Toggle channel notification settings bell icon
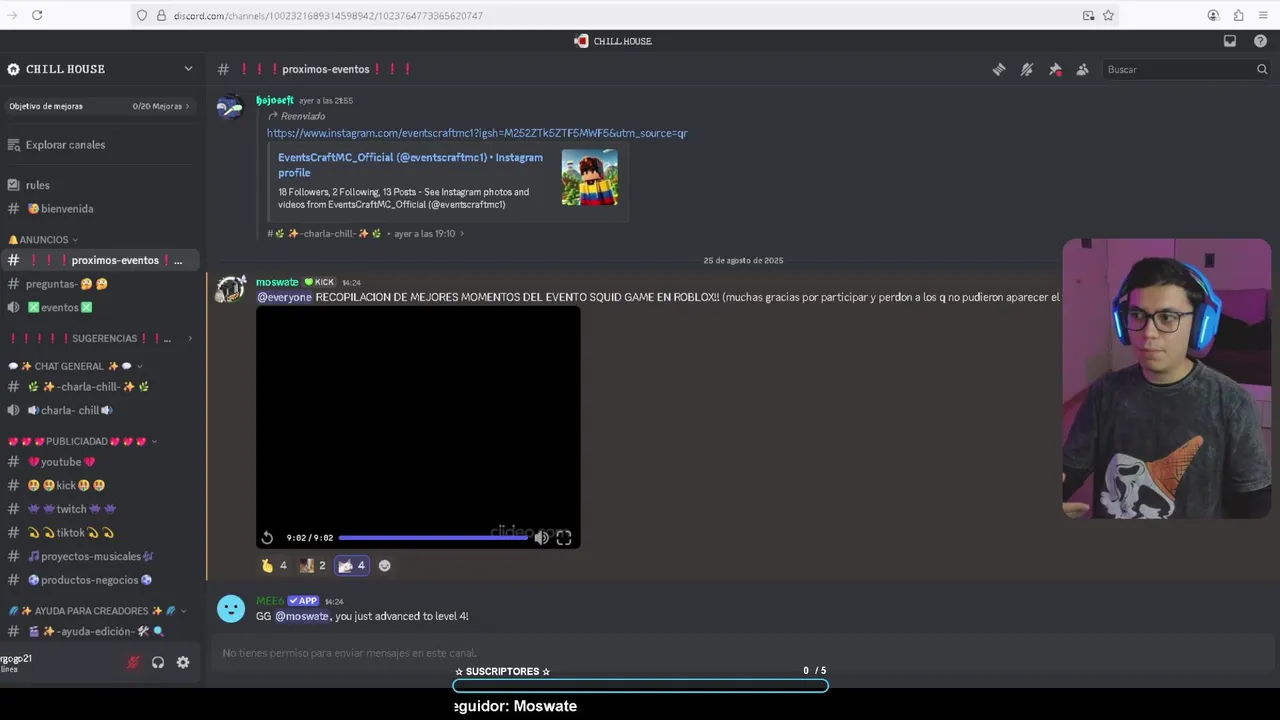Viewport: 1280px width, 720px height. click(x=1026, y=69)
